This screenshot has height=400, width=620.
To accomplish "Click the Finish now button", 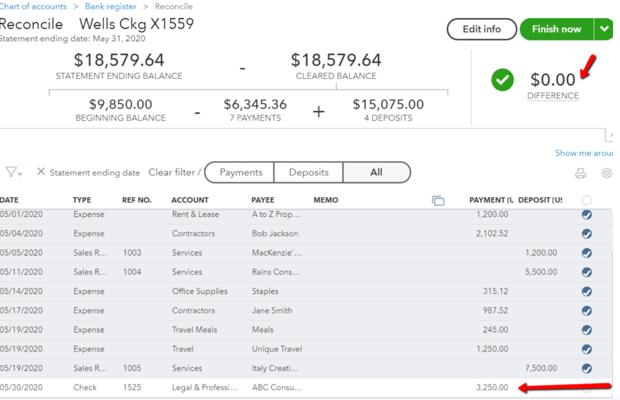I will pyautogui.click(x=556, y=29).
